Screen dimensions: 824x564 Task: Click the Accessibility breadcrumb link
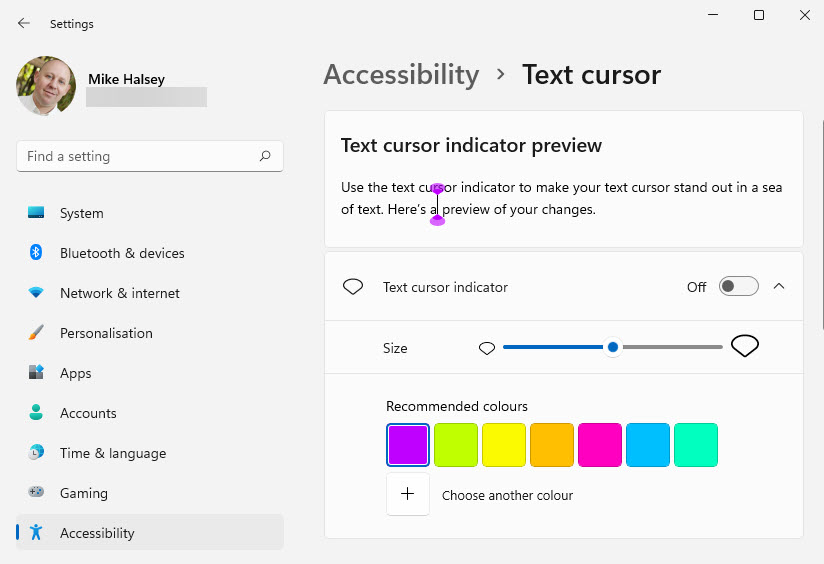(x=401, y=75)
